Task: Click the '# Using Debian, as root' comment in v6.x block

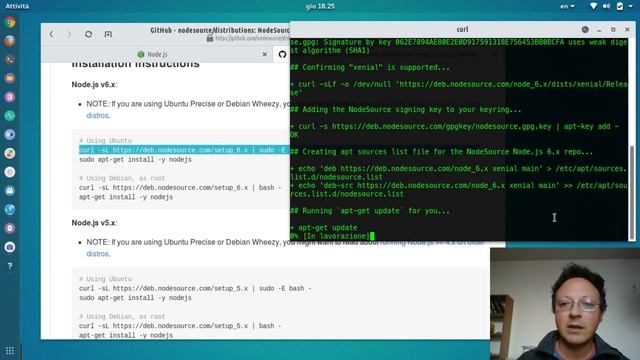Action: (x=122, y=178)
